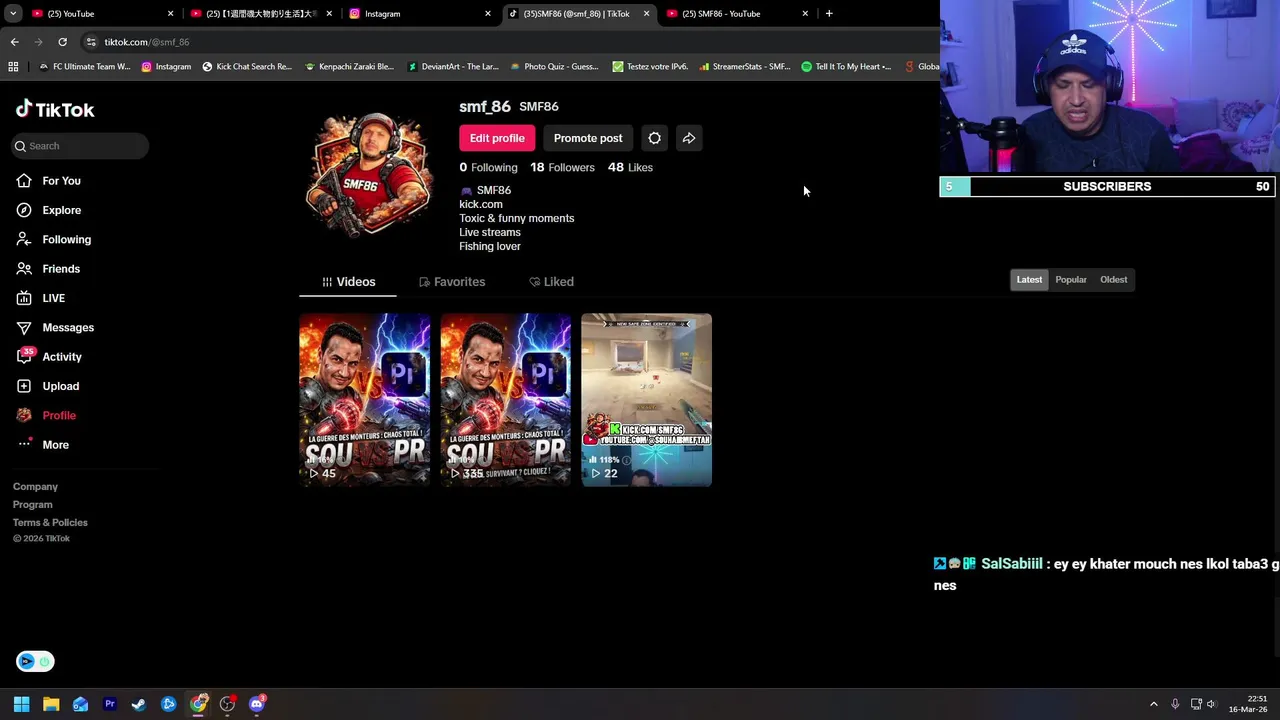The height and width of the screenshot is (720, 1280).
Task: Open Messages in sidebar
Action: coord(68,327)
